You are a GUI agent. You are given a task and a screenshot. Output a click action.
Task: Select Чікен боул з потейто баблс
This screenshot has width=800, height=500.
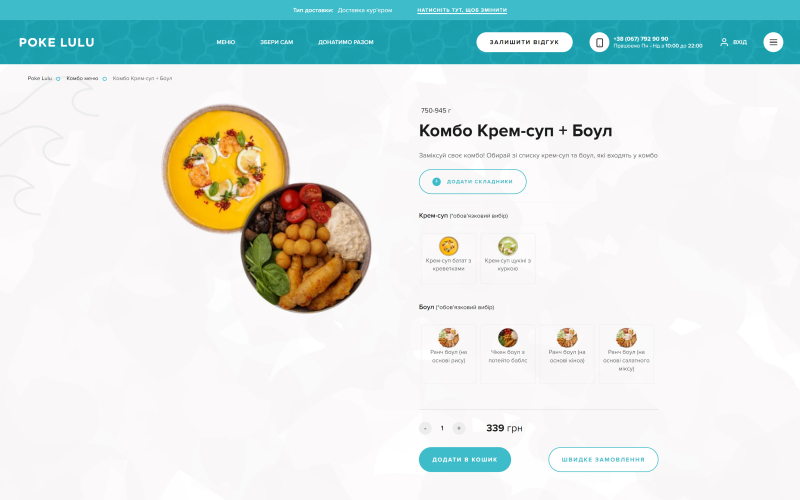(508, 354)
